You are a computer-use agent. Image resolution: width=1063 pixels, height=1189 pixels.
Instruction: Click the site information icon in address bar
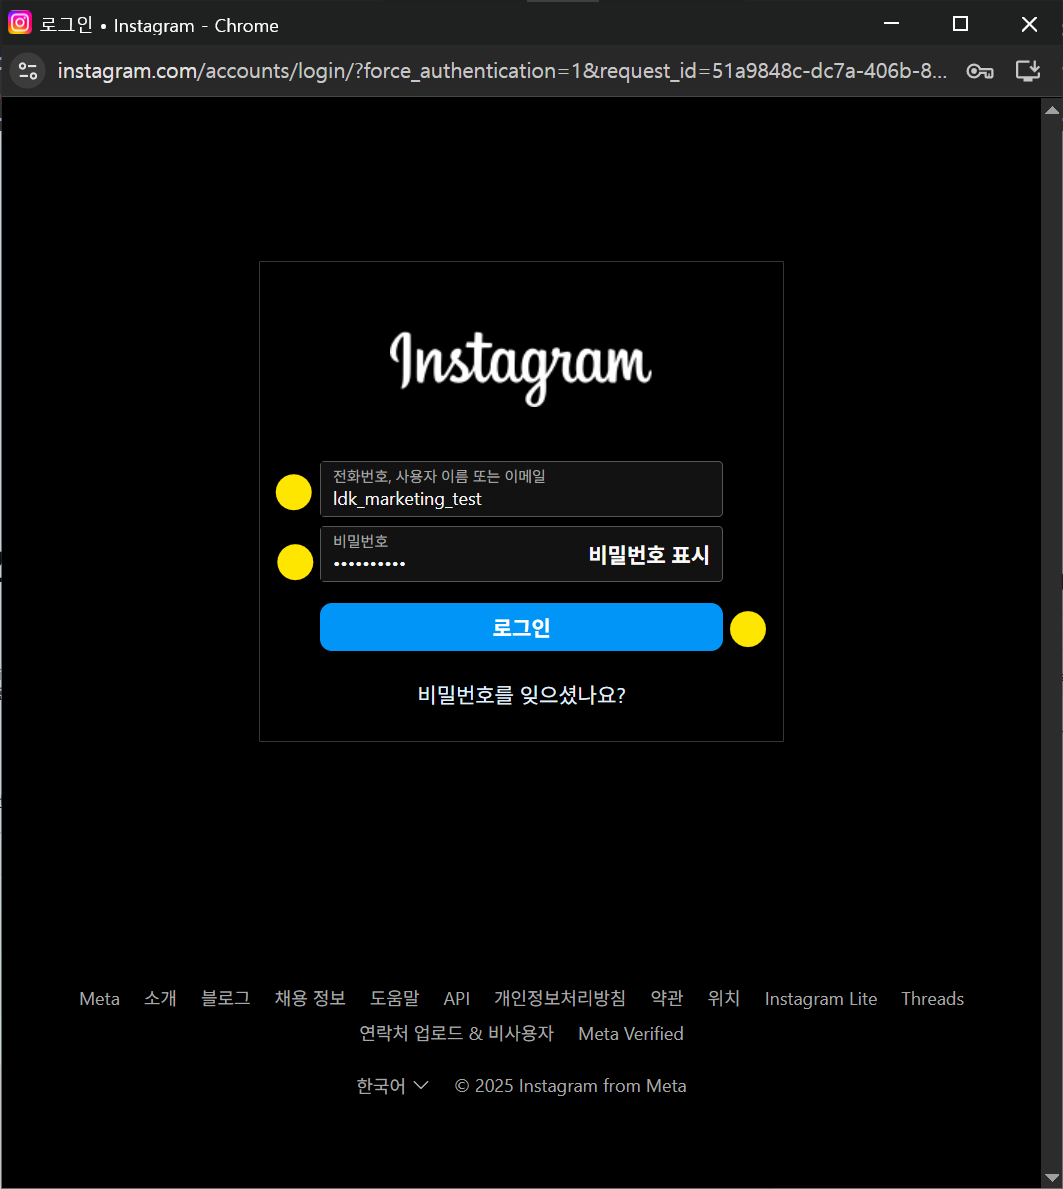[28, 71]
